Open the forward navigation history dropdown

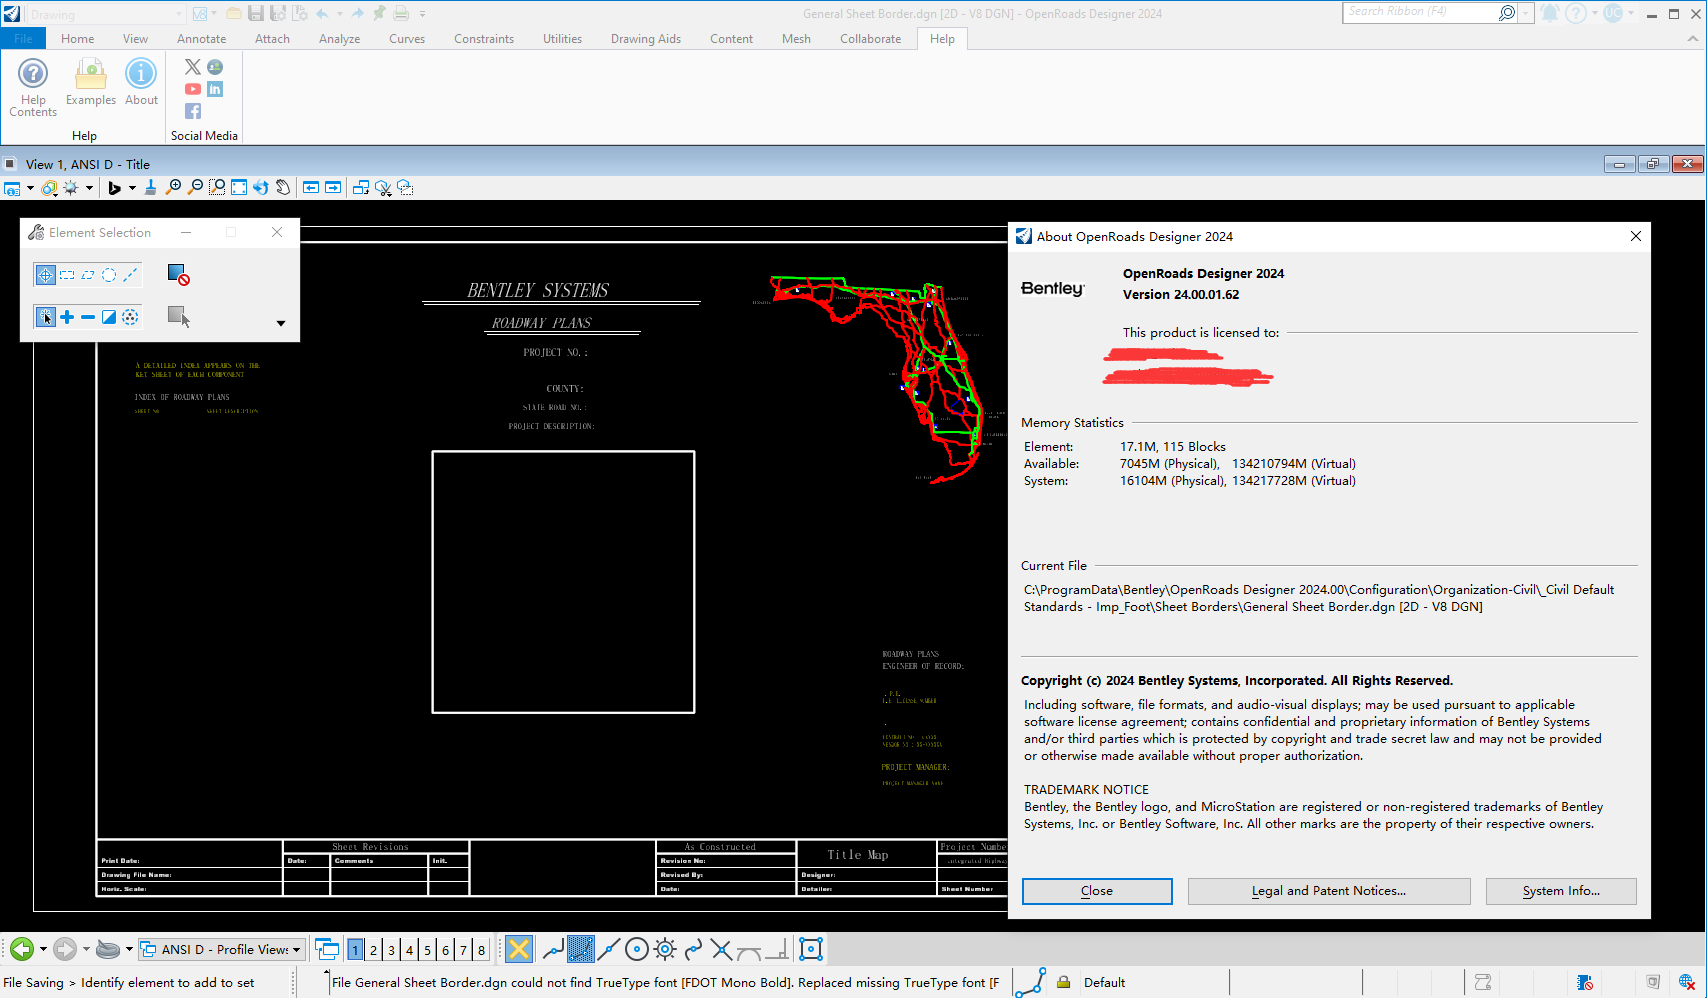click(x=86, y=949)
